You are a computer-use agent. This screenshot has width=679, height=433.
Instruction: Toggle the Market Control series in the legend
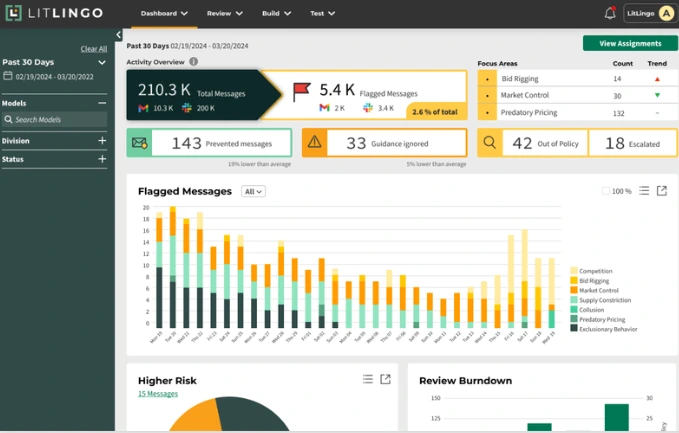pos(595,290)
